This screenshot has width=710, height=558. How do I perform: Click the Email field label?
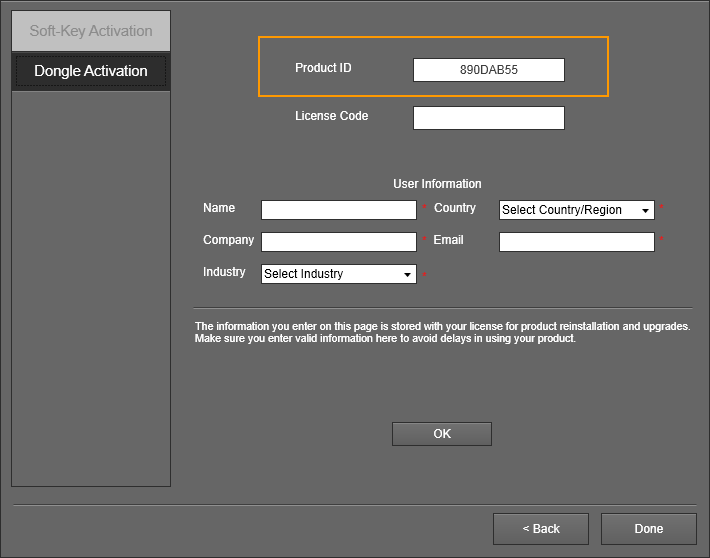point(449,240)
